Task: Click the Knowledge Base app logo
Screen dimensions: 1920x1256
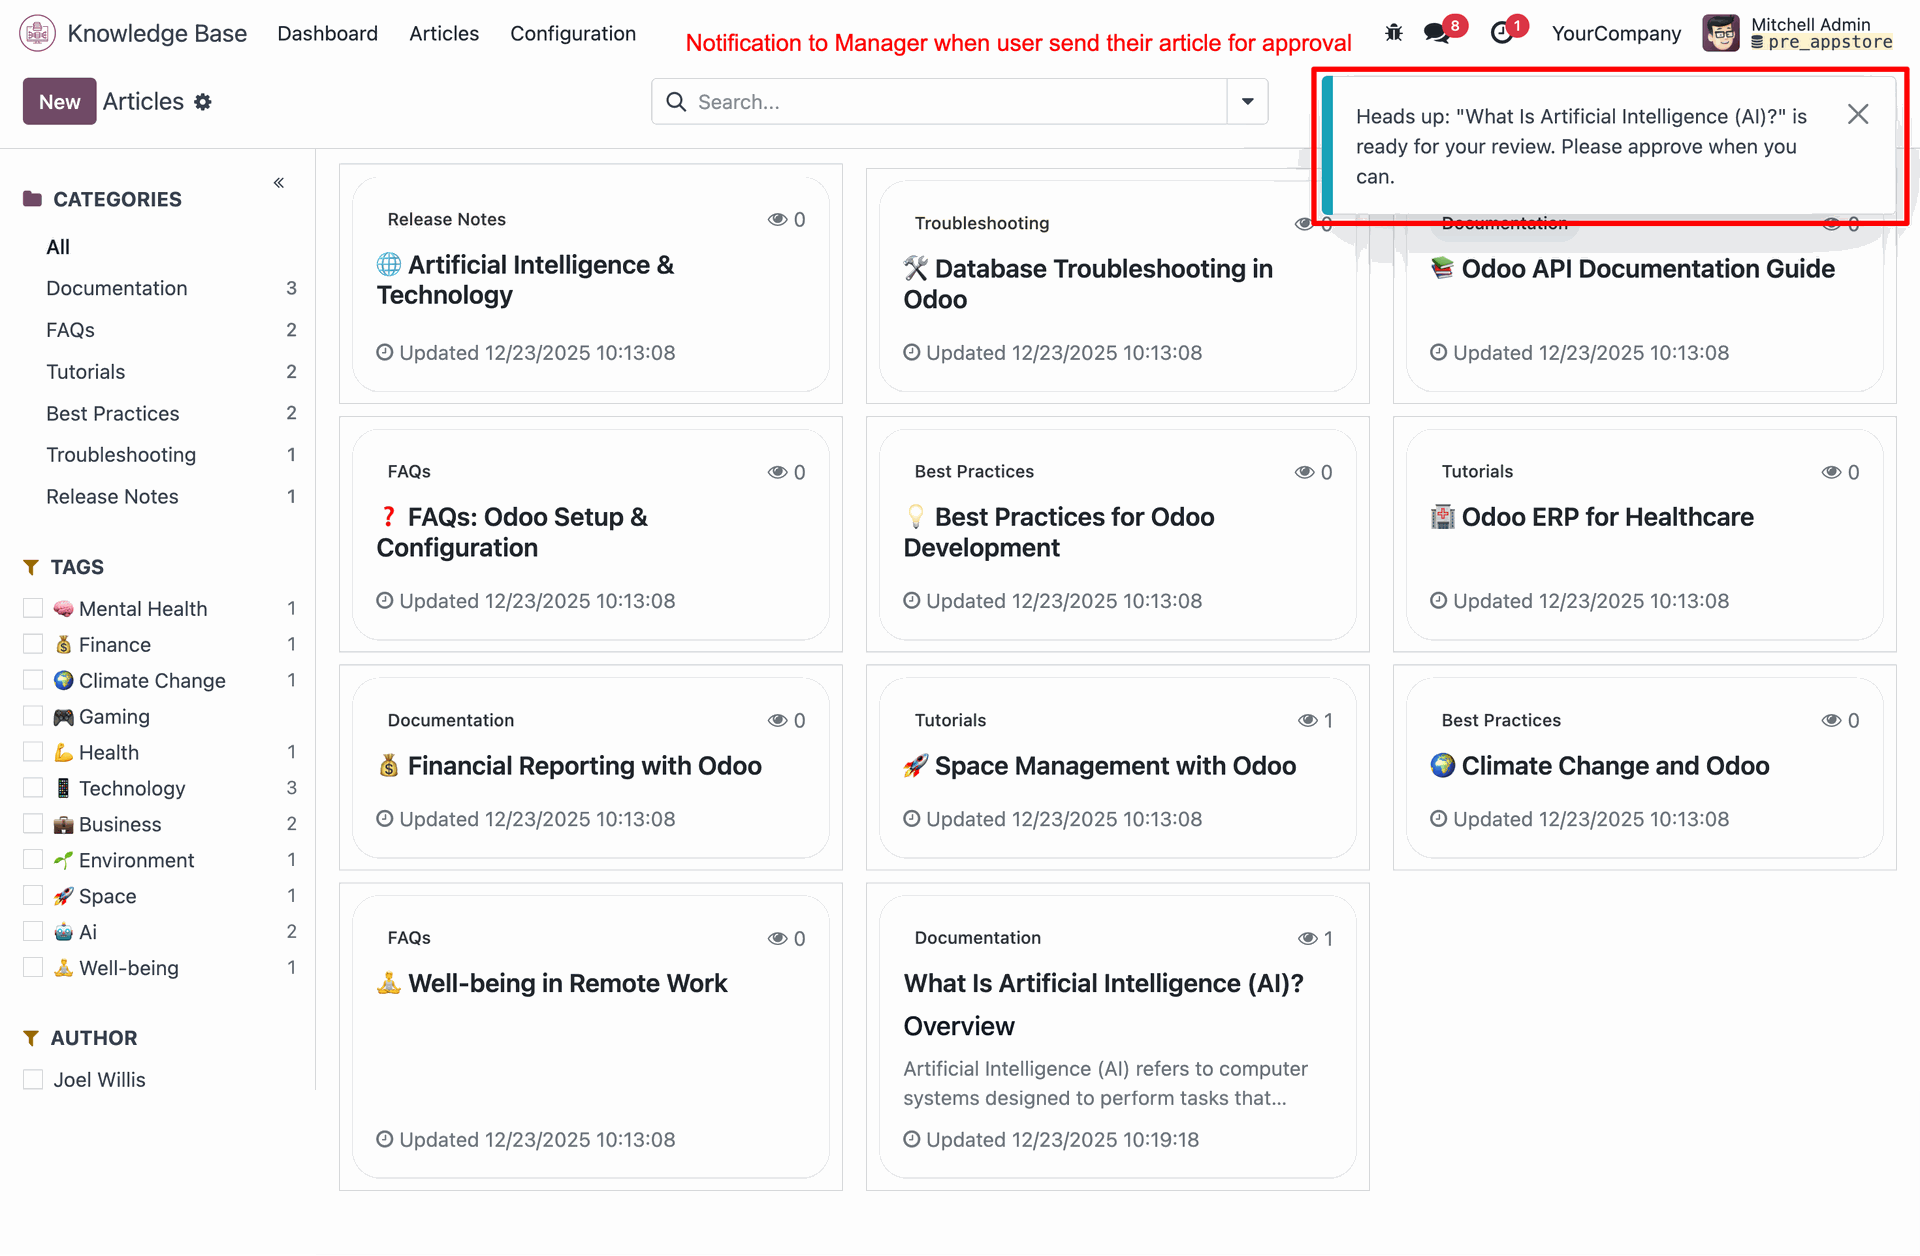Action: click(37, 33)
